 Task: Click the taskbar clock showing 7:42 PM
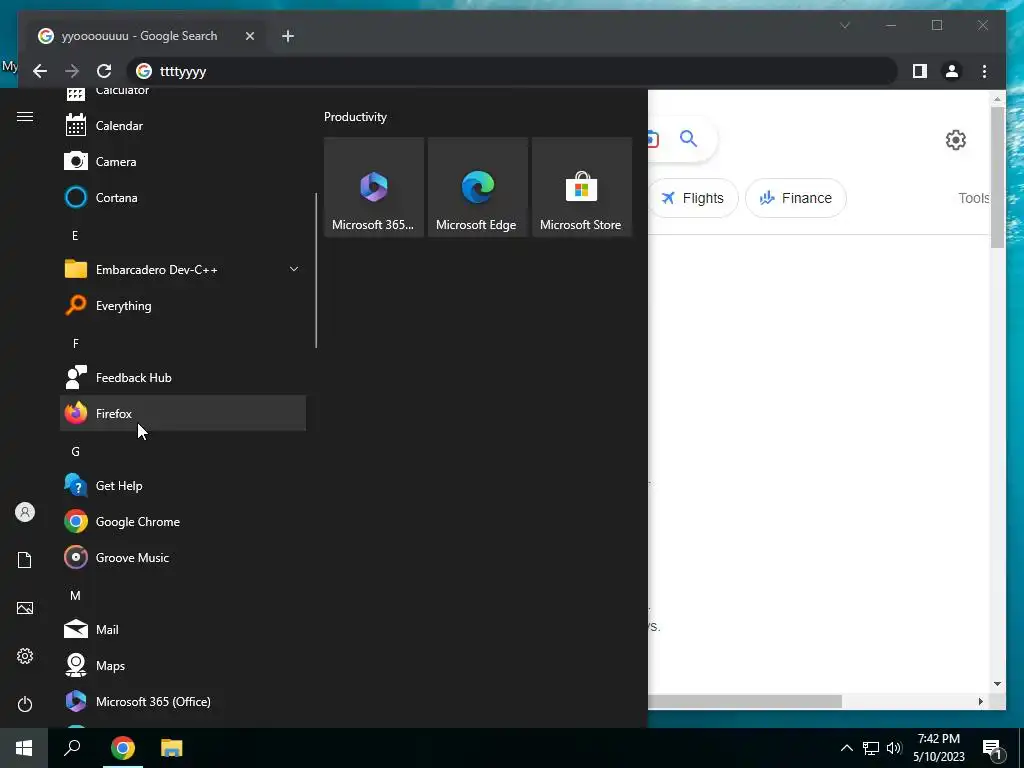(939, 748)
